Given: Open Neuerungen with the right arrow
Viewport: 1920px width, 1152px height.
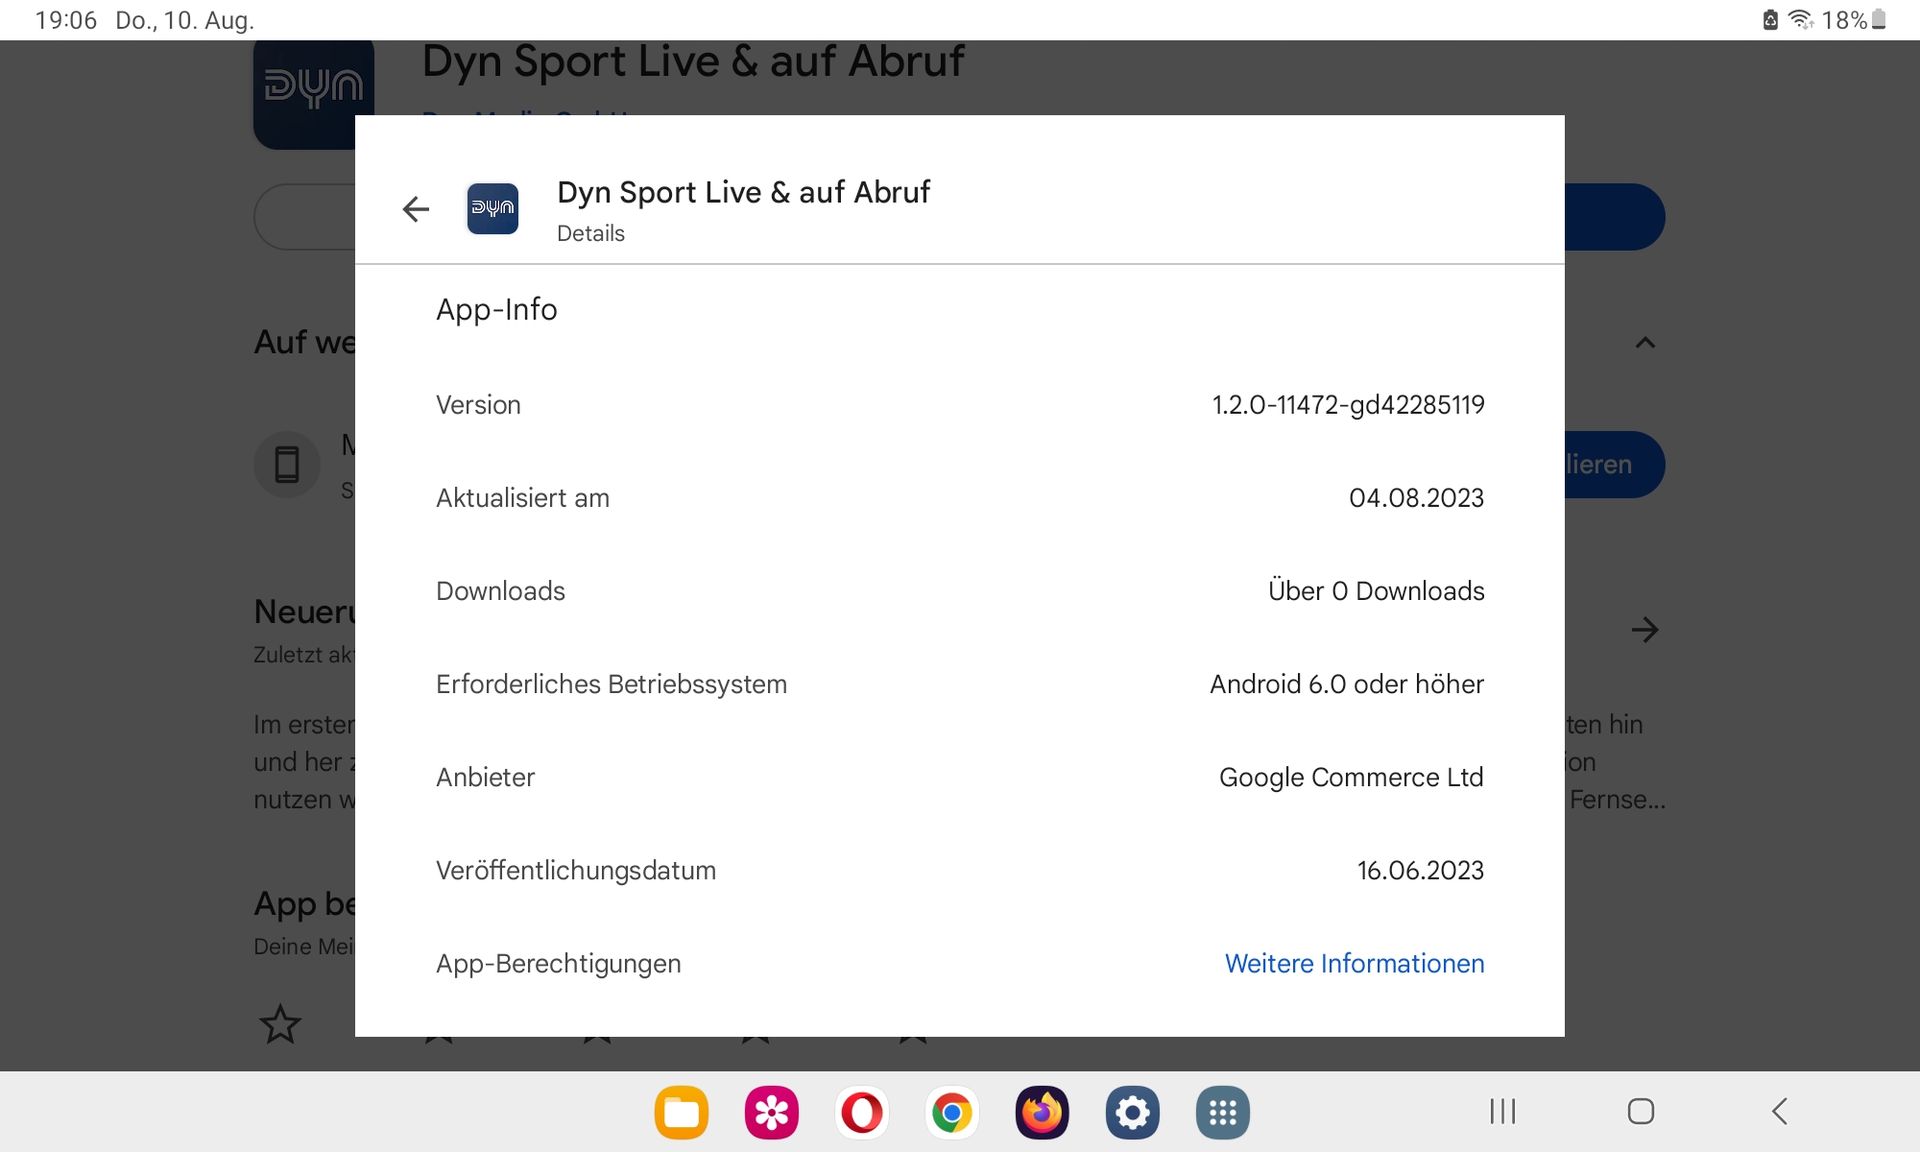Looking at the screenshot, I should click(x=1645, y=630).
